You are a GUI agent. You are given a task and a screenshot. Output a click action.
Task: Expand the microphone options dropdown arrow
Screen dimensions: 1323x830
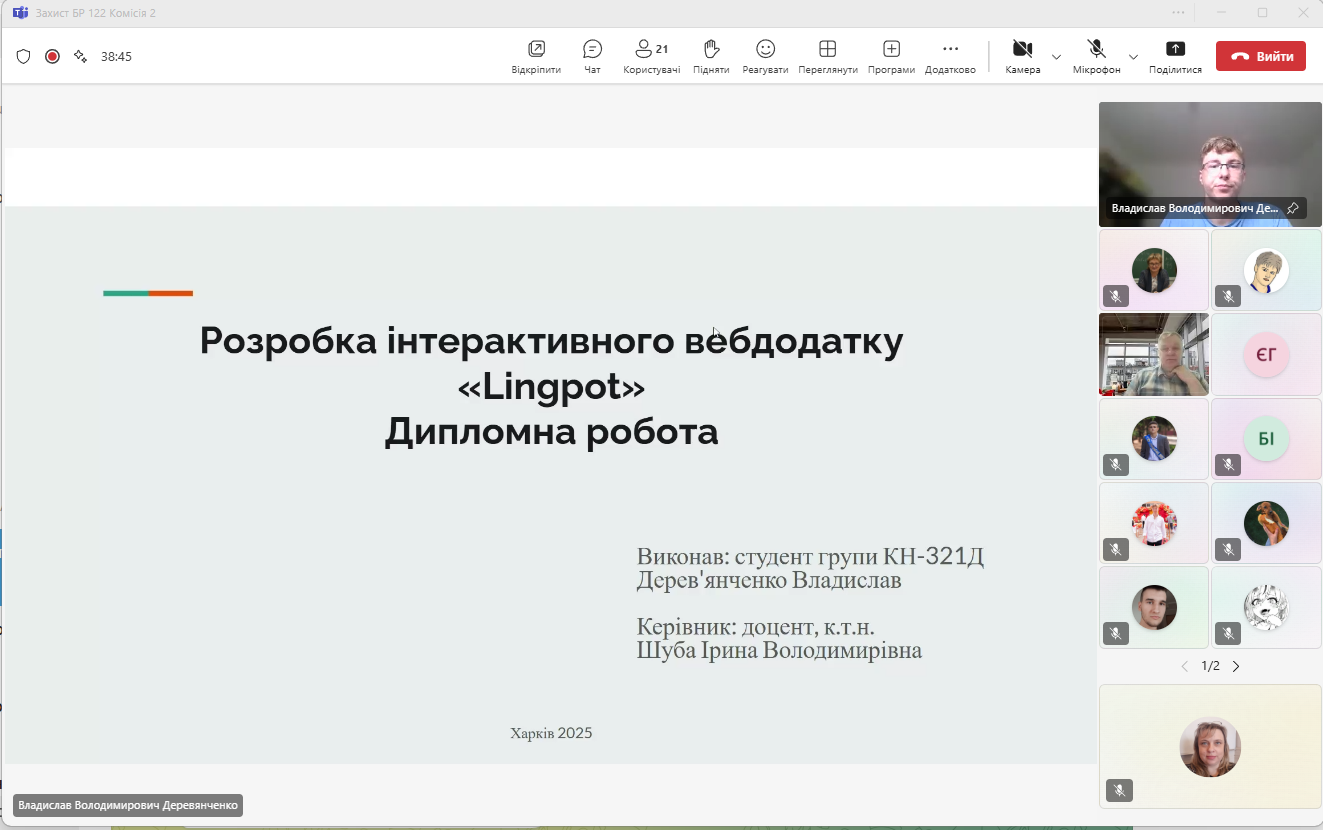click(1133, 57)
